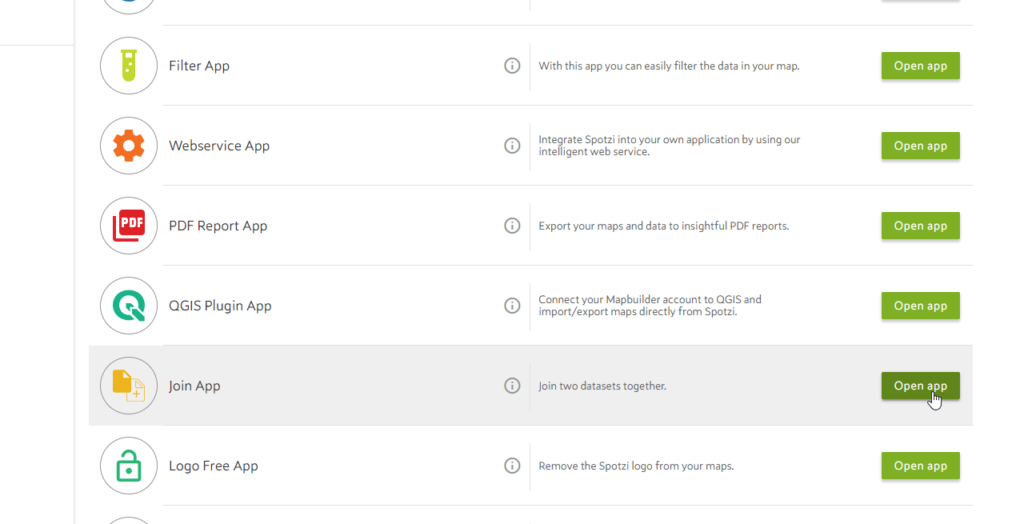This screenshot has height=524, width=1024.
Task: Show info for Join App
Action: [512, 385]
